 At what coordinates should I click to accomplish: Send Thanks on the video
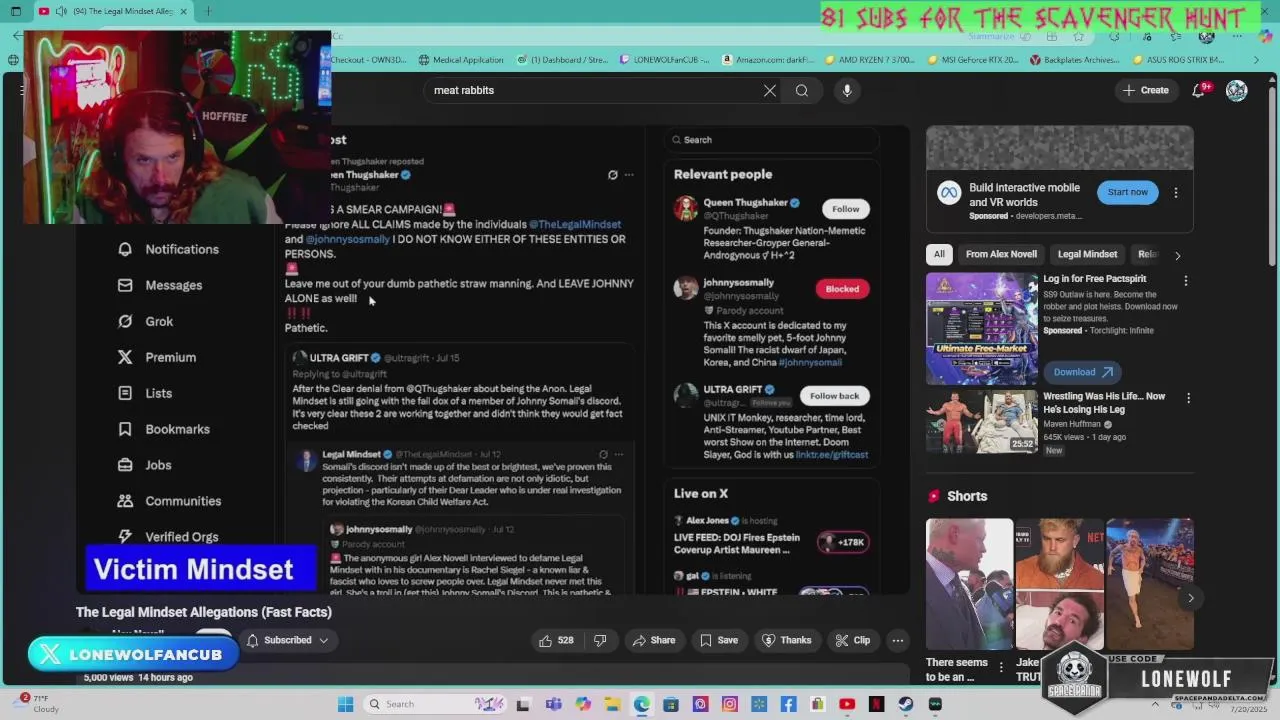787,640
